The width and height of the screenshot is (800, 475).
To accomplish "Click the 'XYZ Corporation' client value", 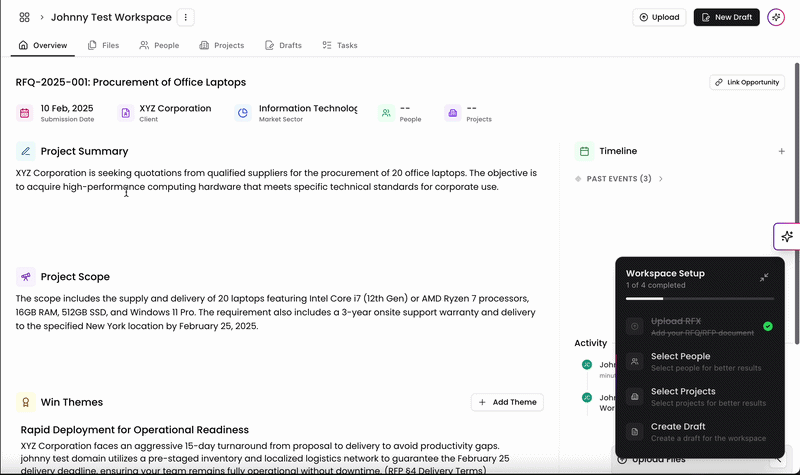I will click(x=175, y=108).
